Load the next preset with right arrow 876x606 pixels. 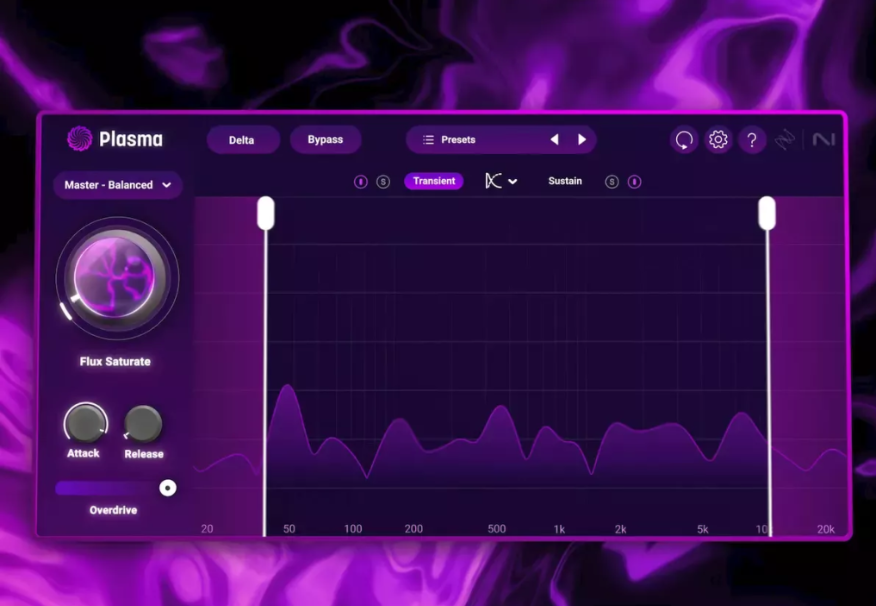pyautogui.click(x=582, y=140)
